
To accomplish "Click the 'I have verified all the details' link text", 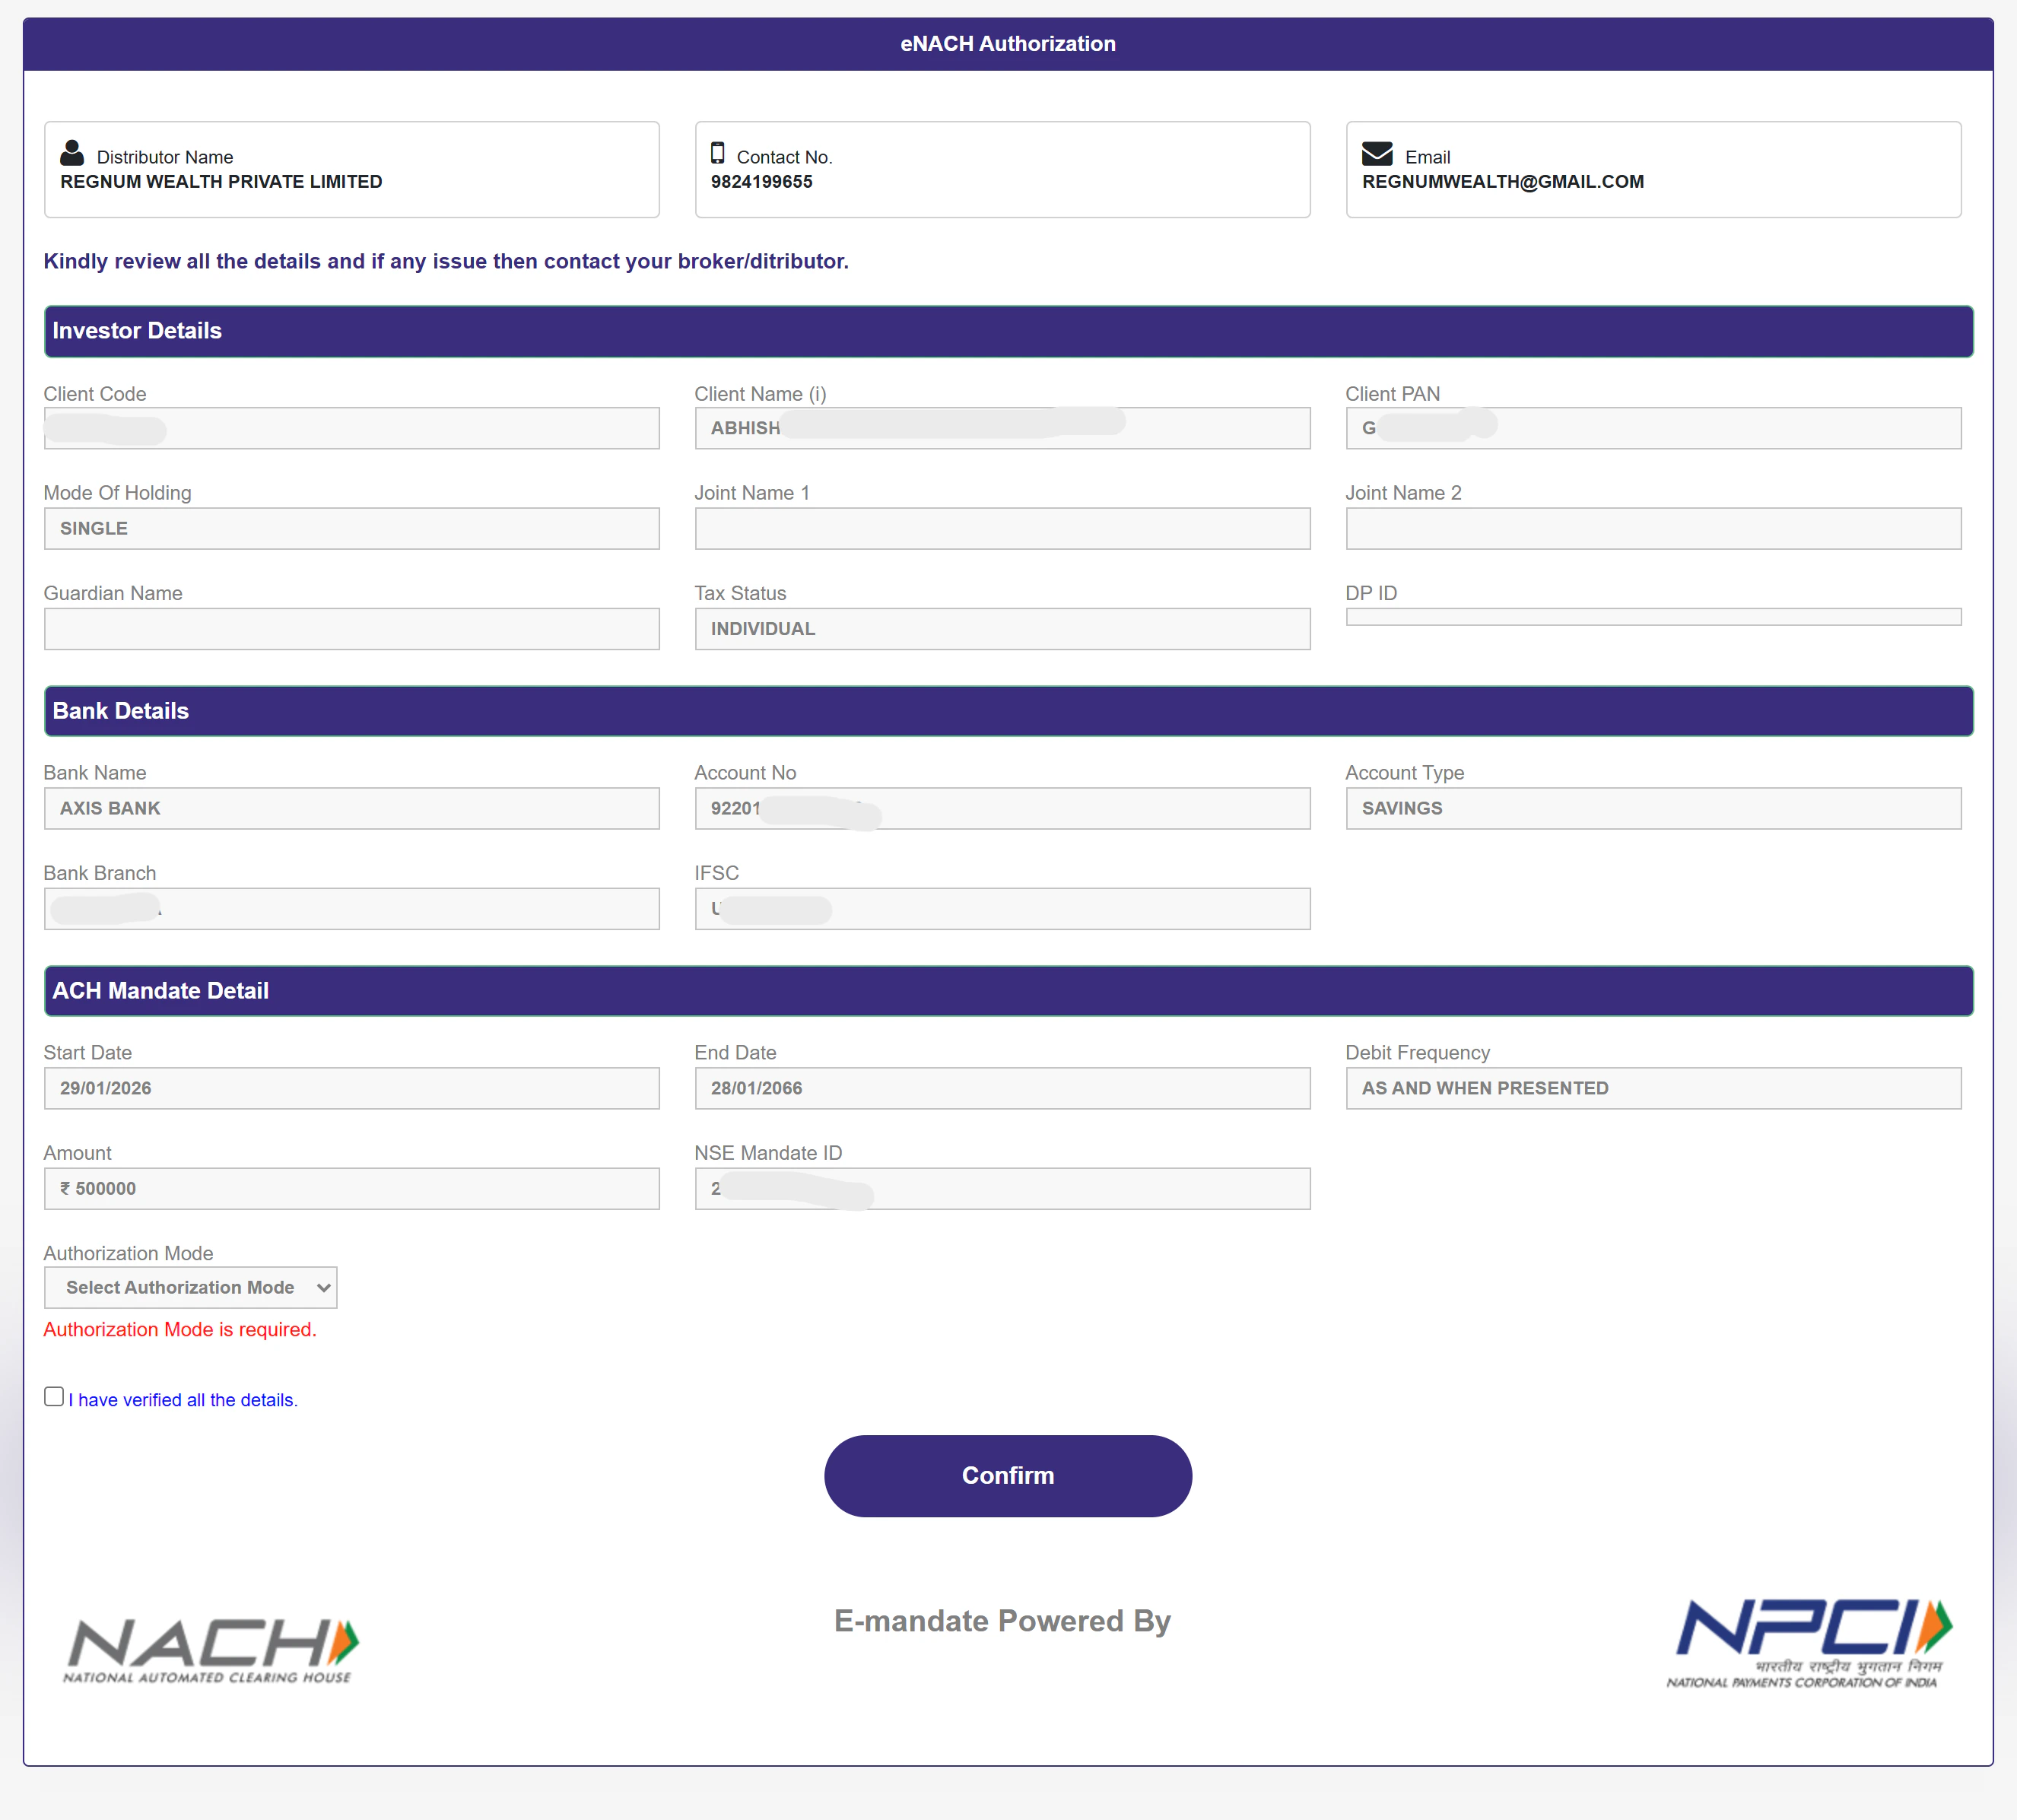I will [x=183, y=1400].
